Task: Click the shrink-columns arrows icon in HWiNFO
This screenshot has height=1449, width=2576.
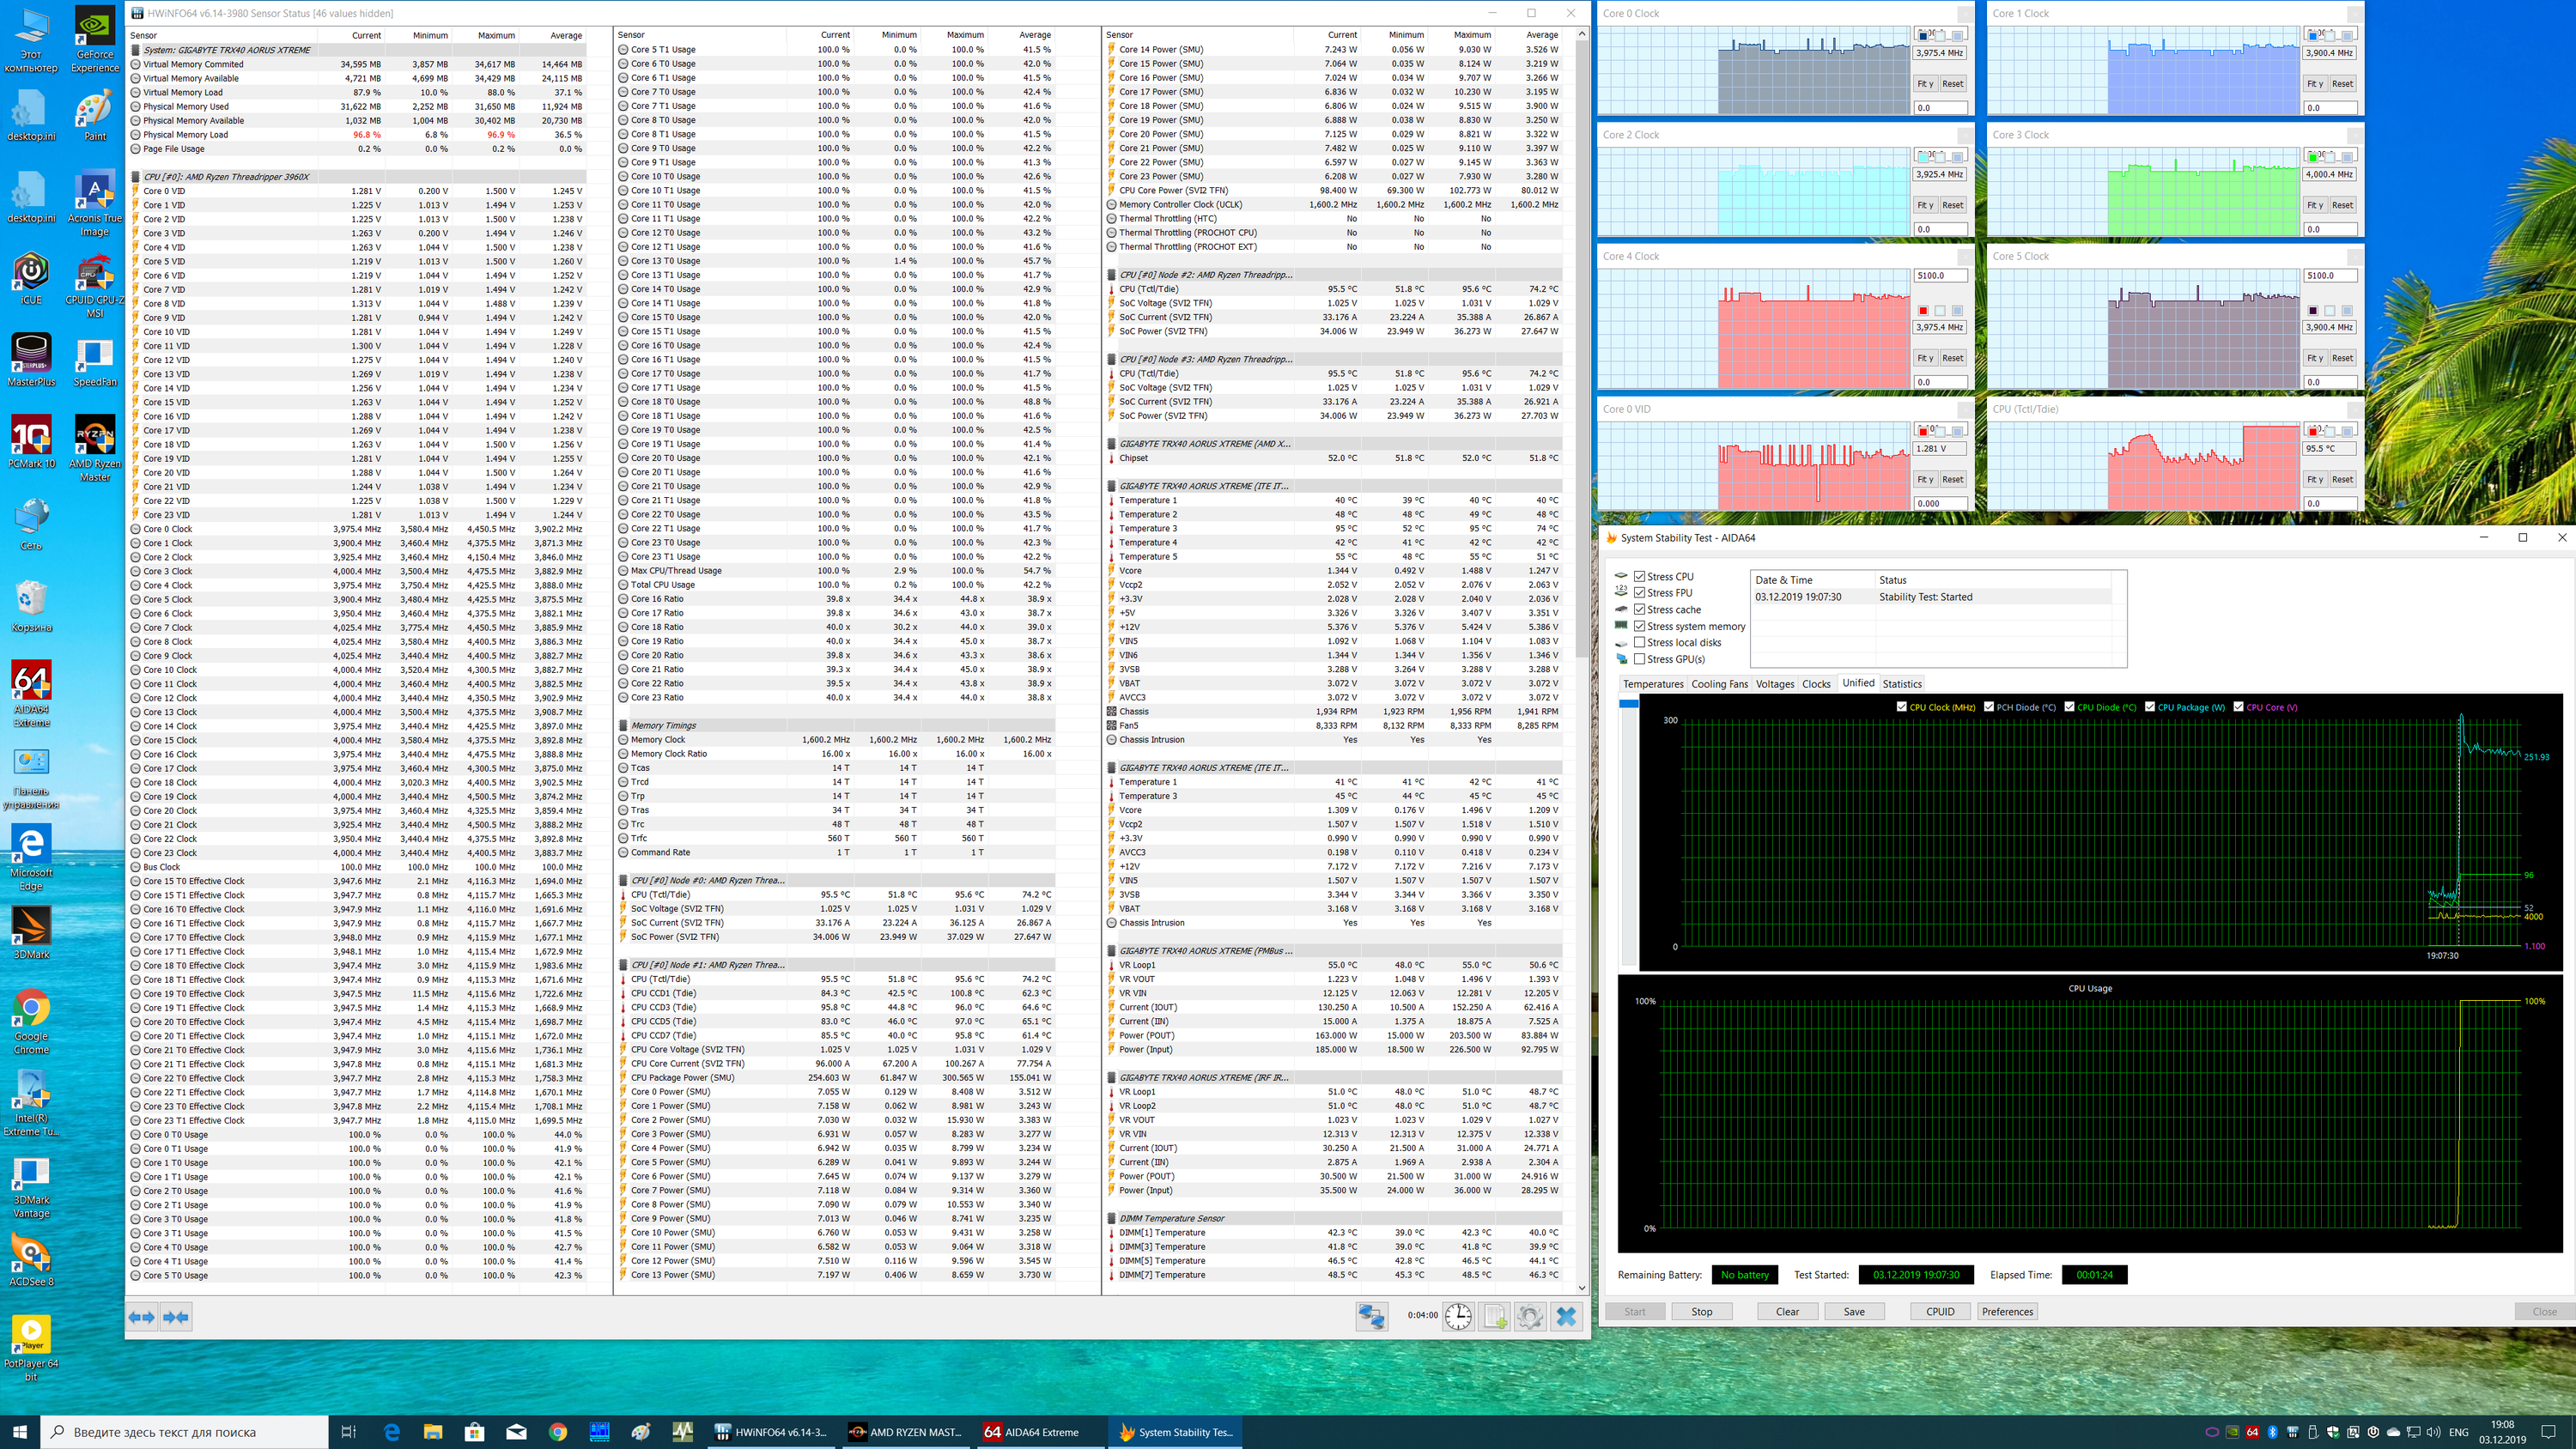Action: 176,1317
